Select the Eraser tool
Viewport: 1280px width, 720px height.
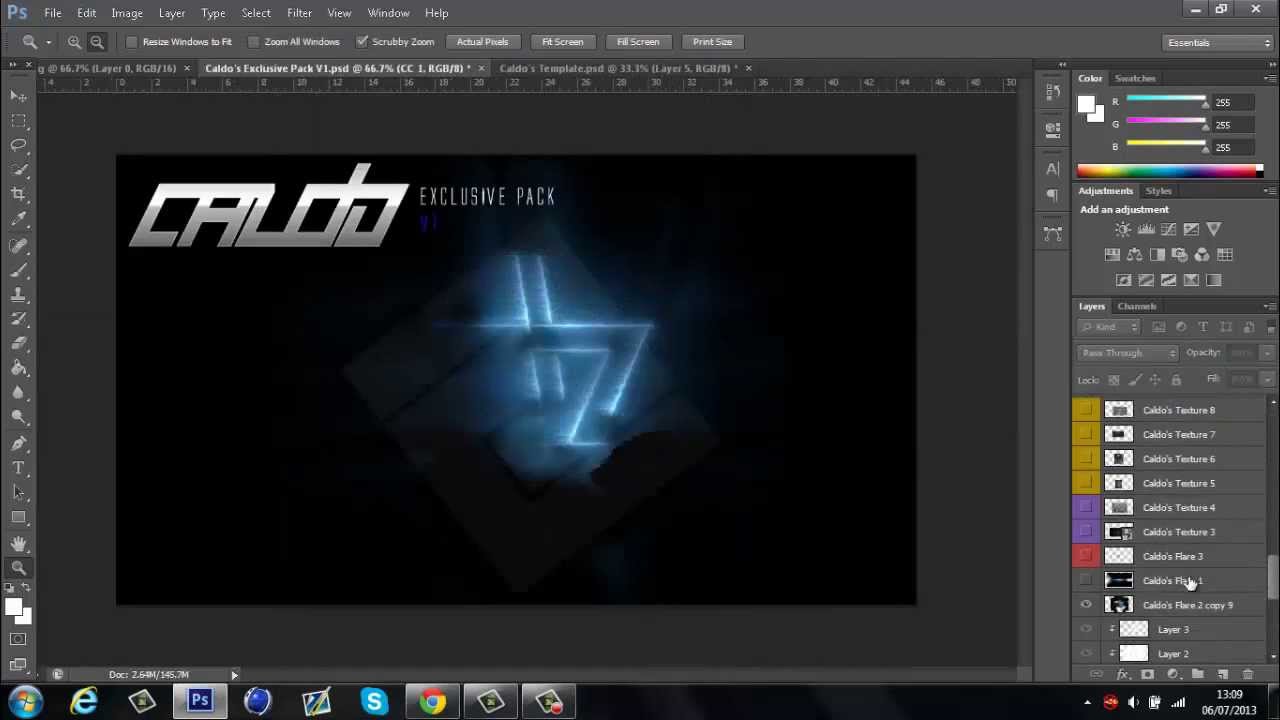click(x=19, y=344)
